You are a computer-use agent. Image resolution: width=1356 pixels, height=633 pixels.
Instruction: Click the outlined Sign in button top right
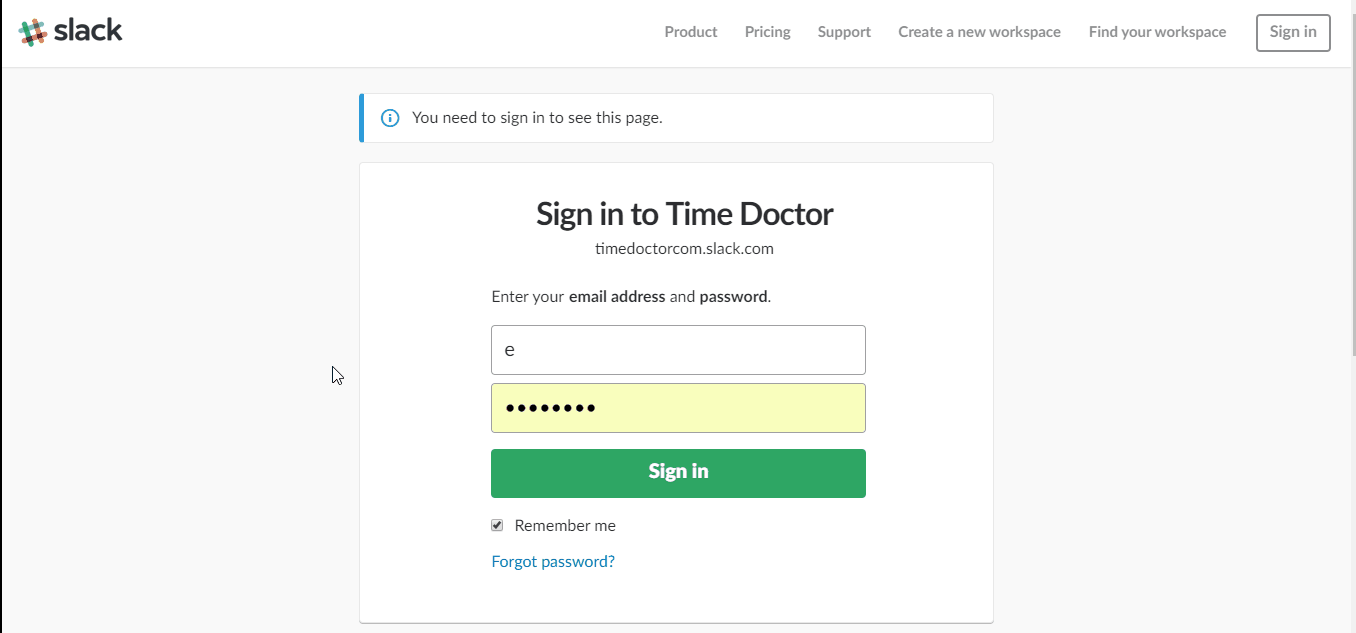coord(1293,32)
